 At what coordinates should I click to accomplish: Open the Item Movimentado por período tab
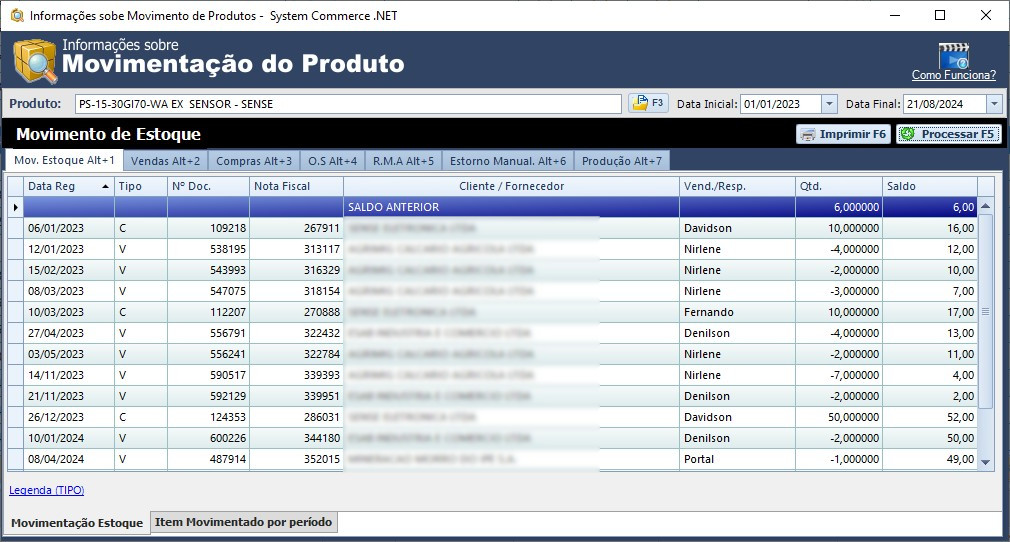(244, 522)
